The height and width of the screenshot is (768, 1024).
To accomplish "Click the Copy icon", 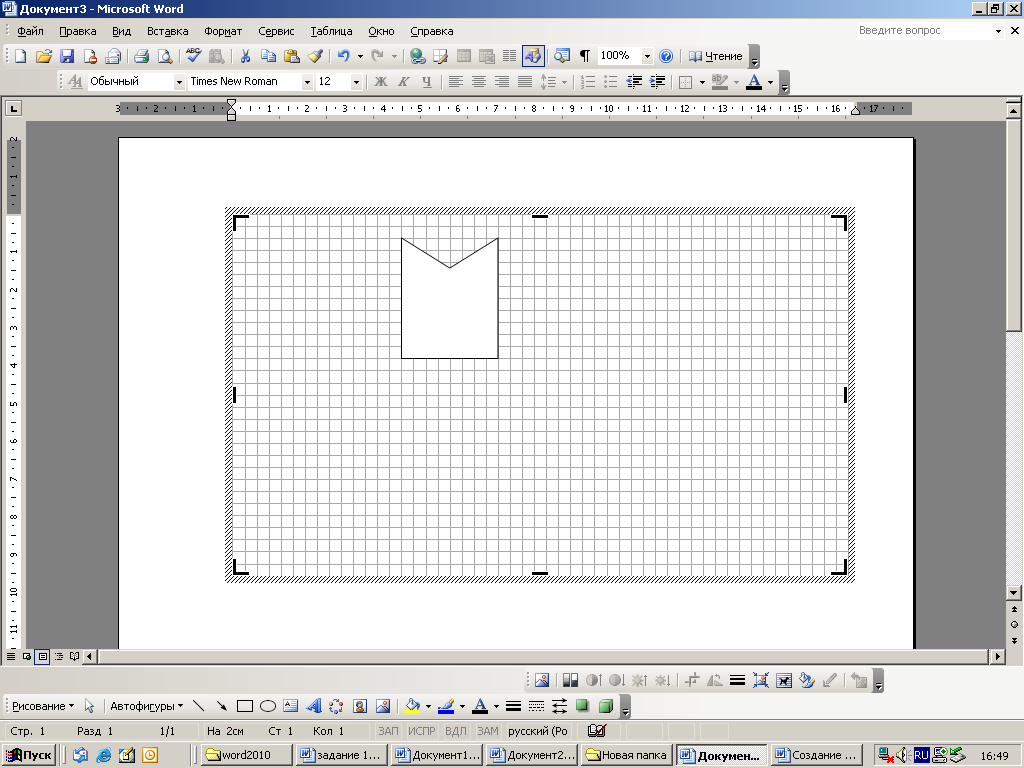I will tap(268, 56).
